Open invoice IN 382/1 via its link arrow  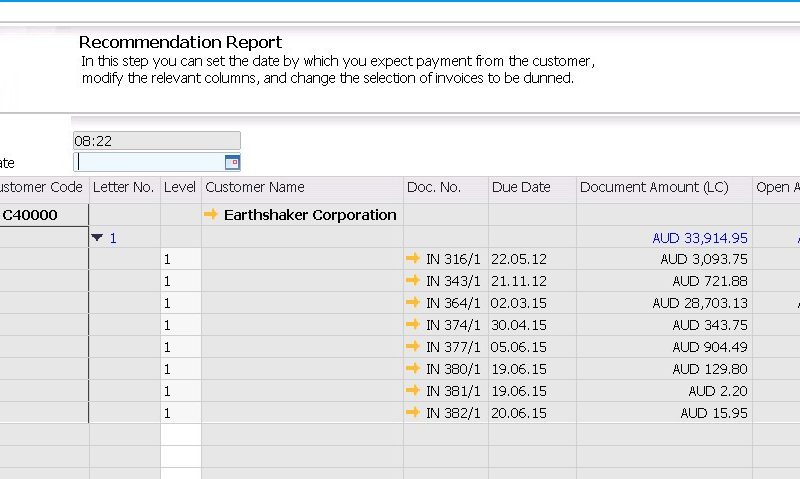[x=413, y=412]
